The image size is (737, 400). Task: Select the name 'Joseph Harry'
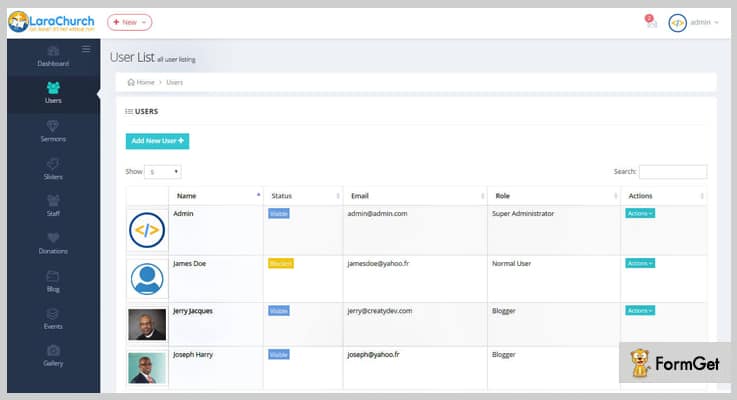point(193,354)
